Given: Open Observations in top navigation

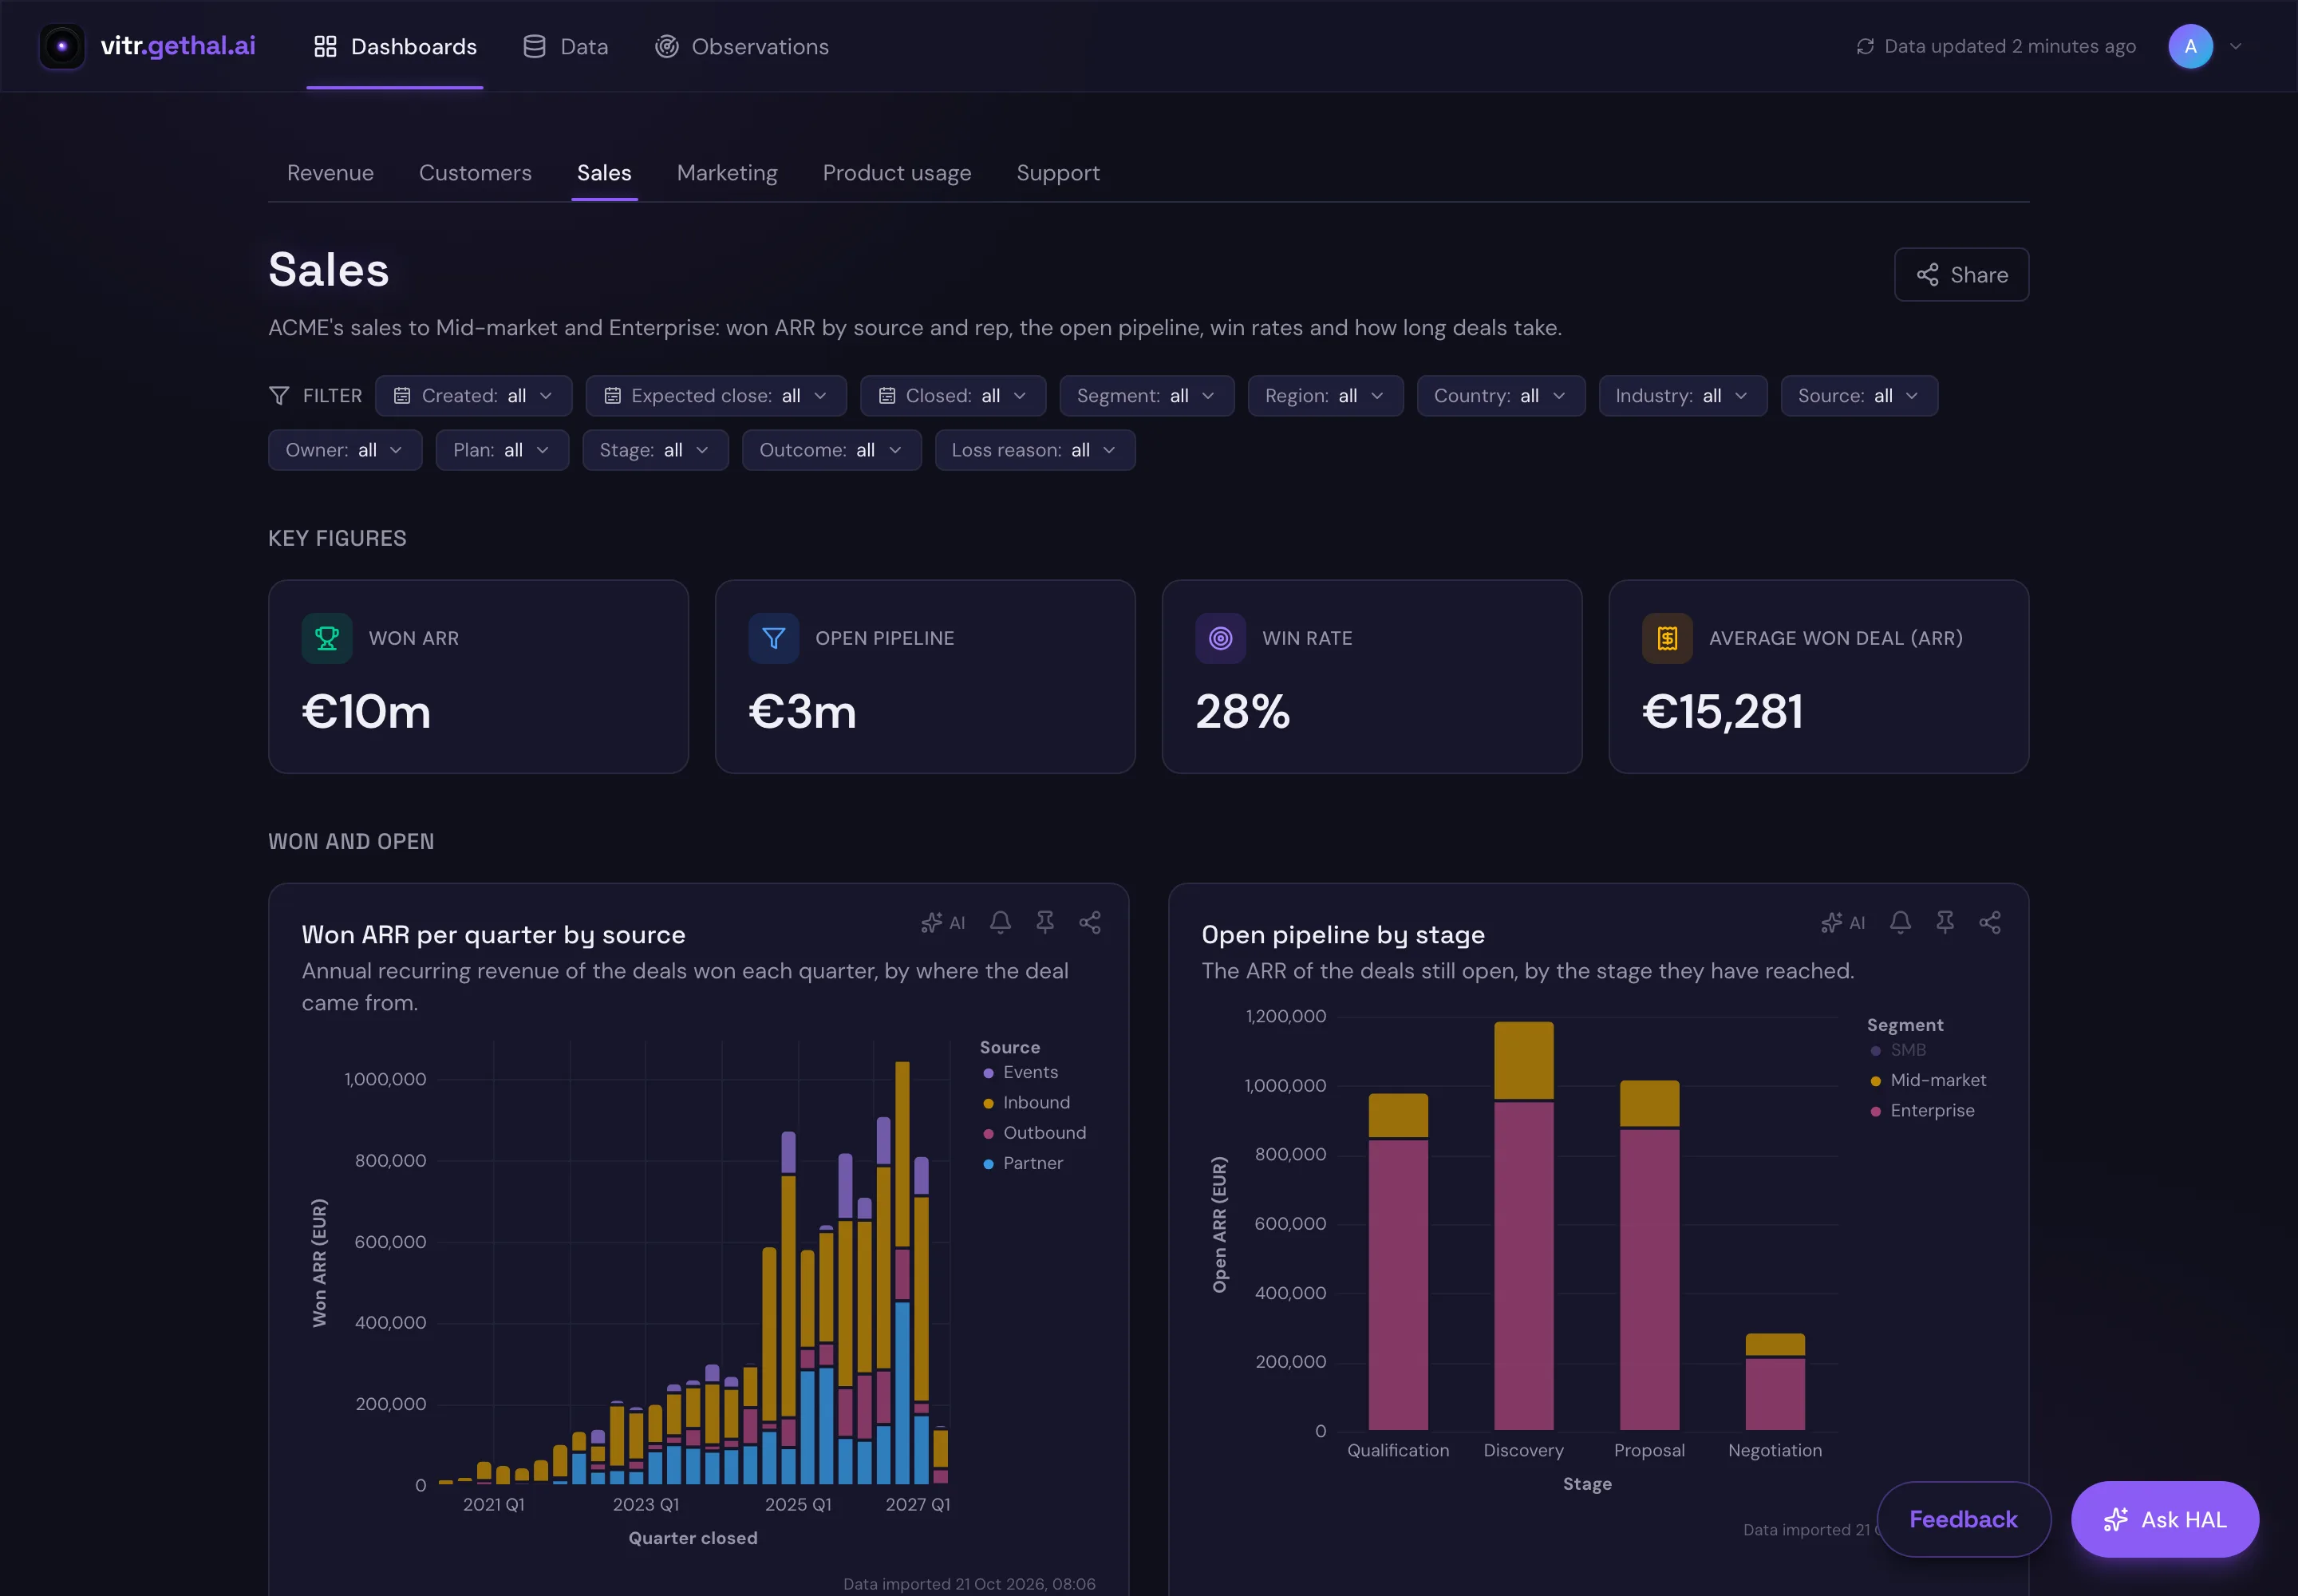Looking at the screenshot, I should (741, 46).
